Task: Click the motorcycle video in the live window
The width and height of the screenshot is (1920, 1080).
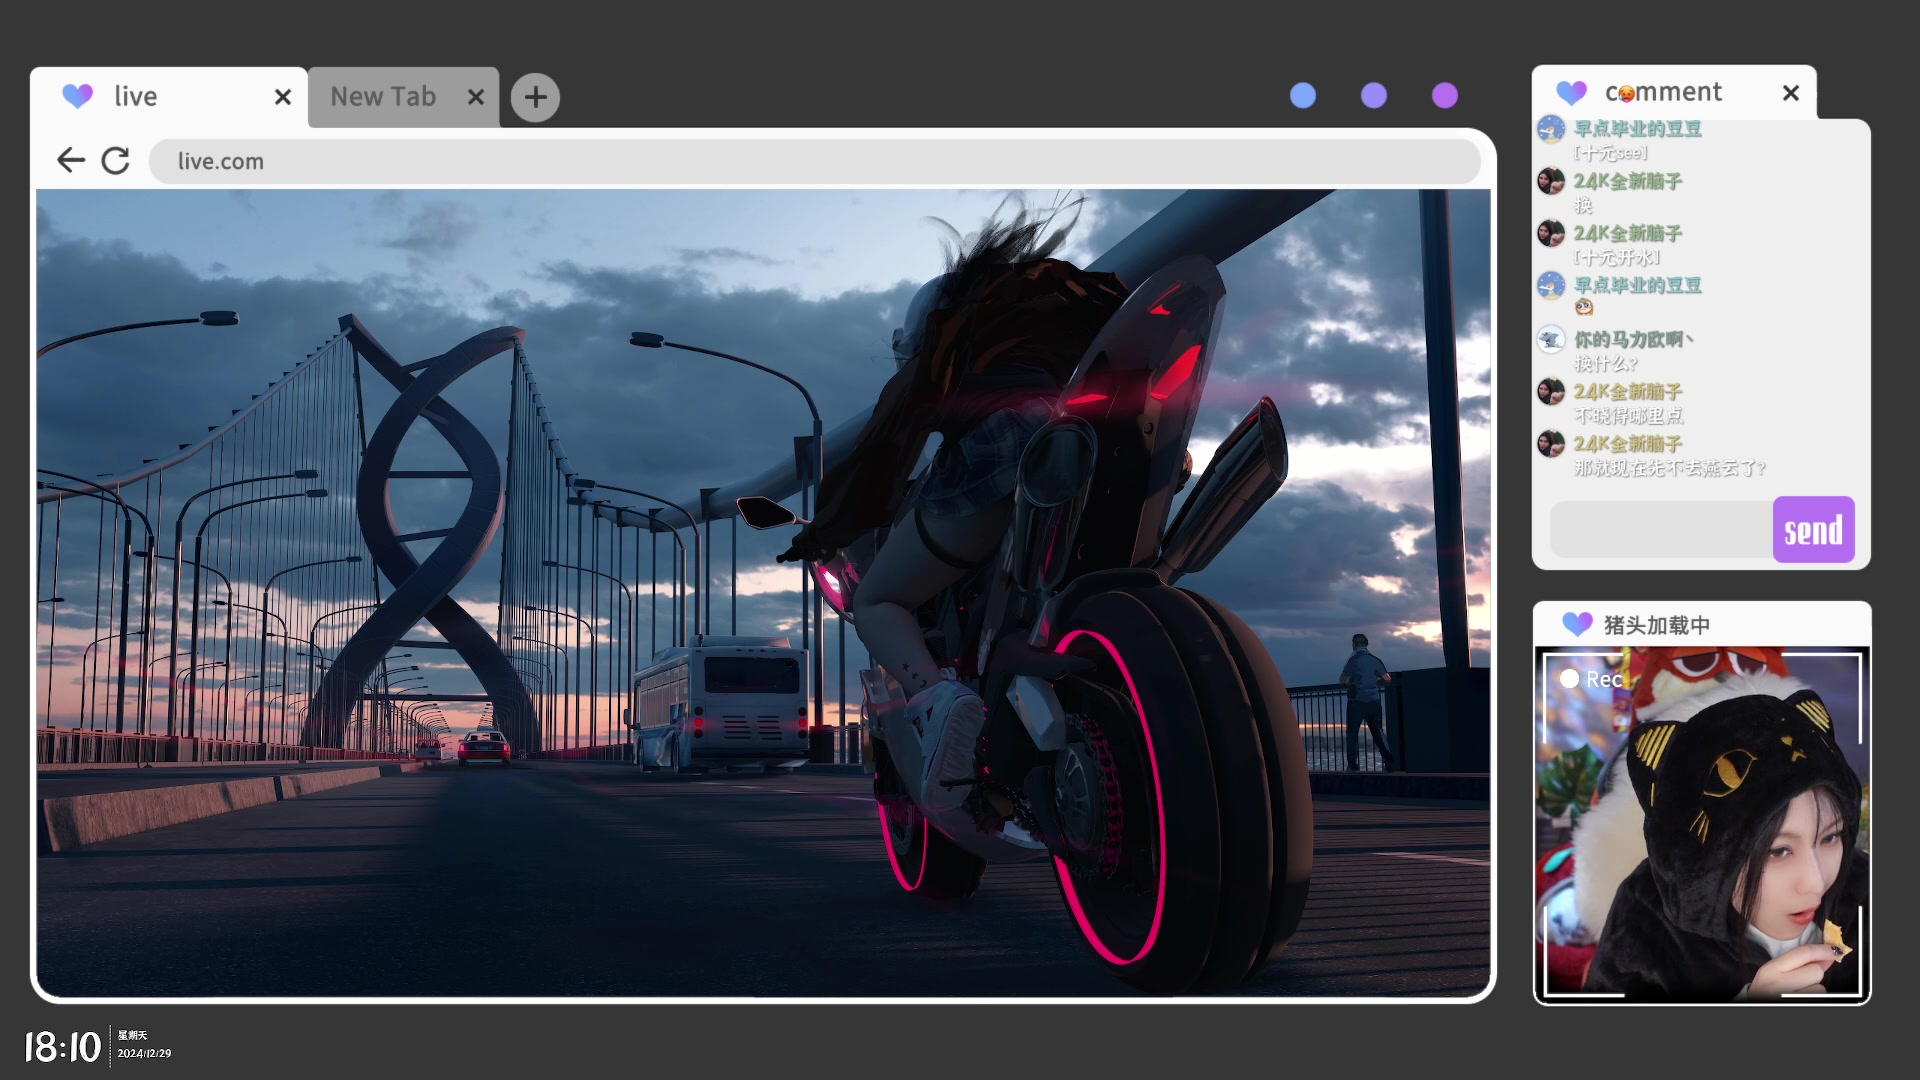Action: tap(763, 593)
